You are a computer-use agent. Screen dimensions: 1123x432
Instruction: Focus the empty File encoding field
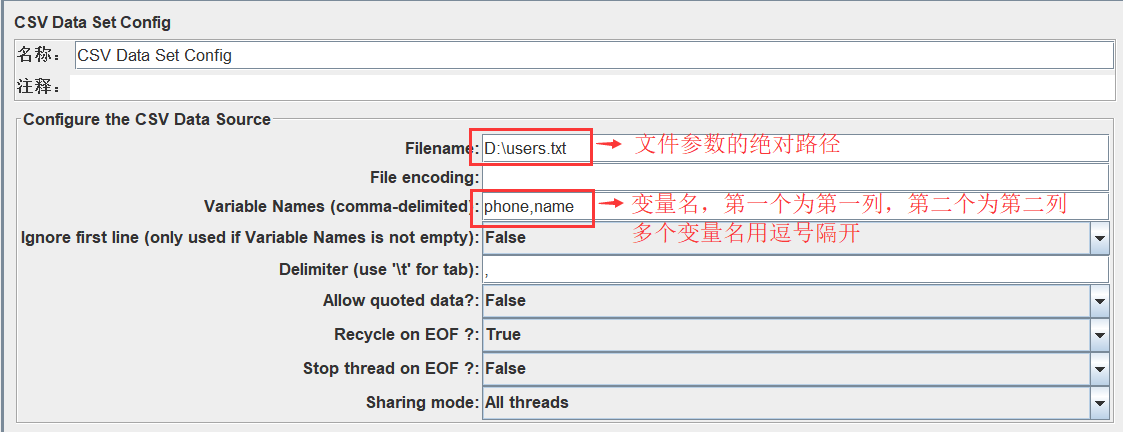pos(795,177)
